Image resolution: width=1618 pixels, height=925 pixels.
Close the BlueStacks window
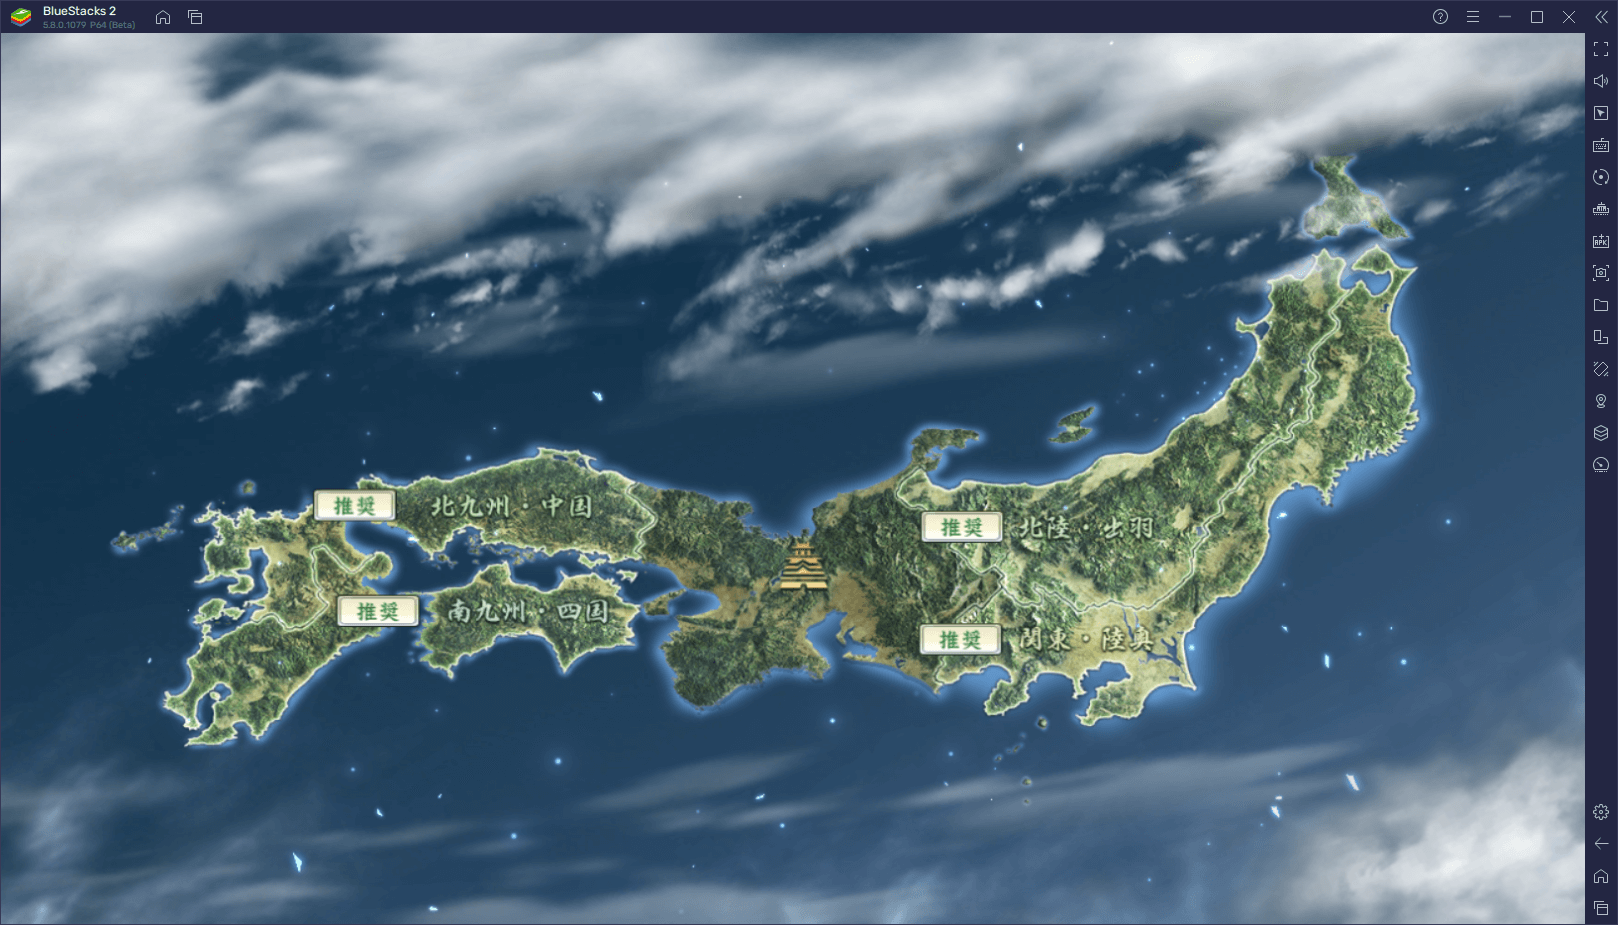pyautogui.click(x=1569, y=17)
